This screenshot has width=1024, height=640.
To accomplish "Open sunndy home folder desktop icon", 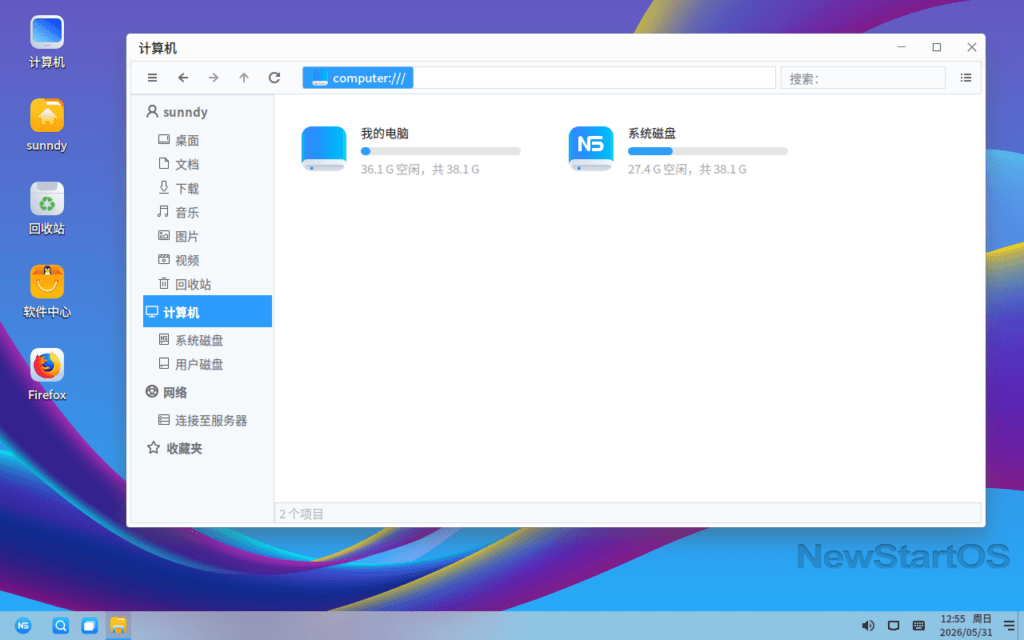I will click(x=47, y=125).
